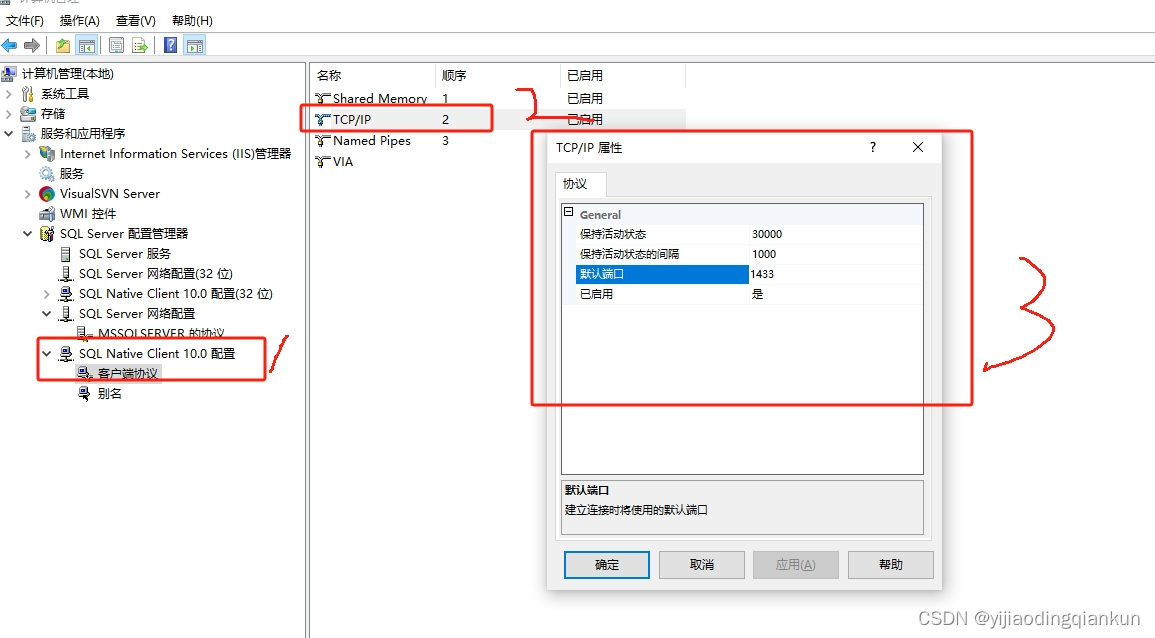1155x638 pixels.
Task: Click the 取消 button
Action: (701, 564)
